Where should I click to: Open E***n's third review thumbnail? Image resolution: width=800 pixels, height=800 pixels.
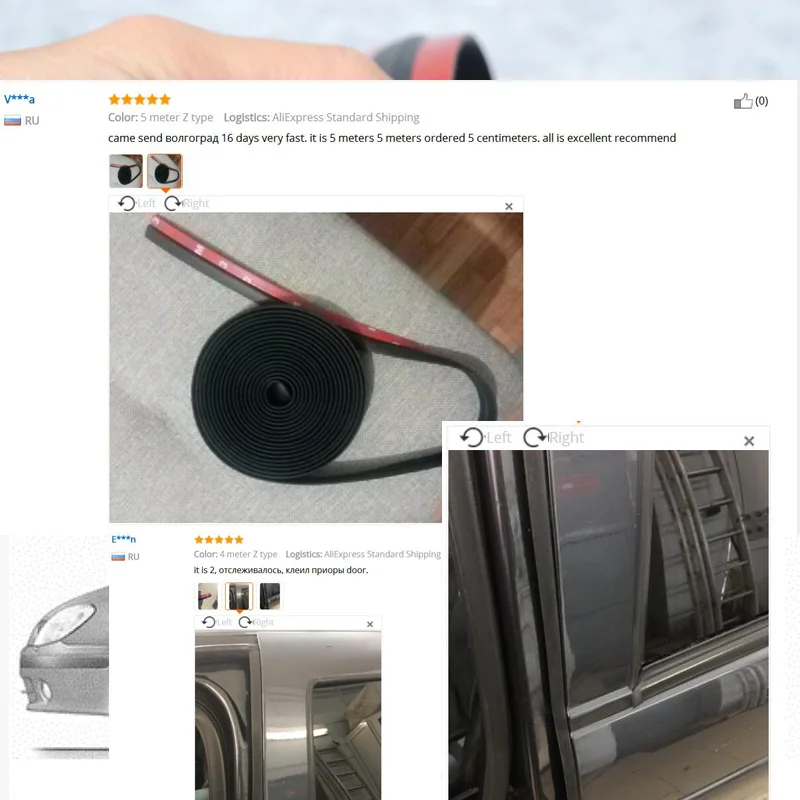coord(270,596)
